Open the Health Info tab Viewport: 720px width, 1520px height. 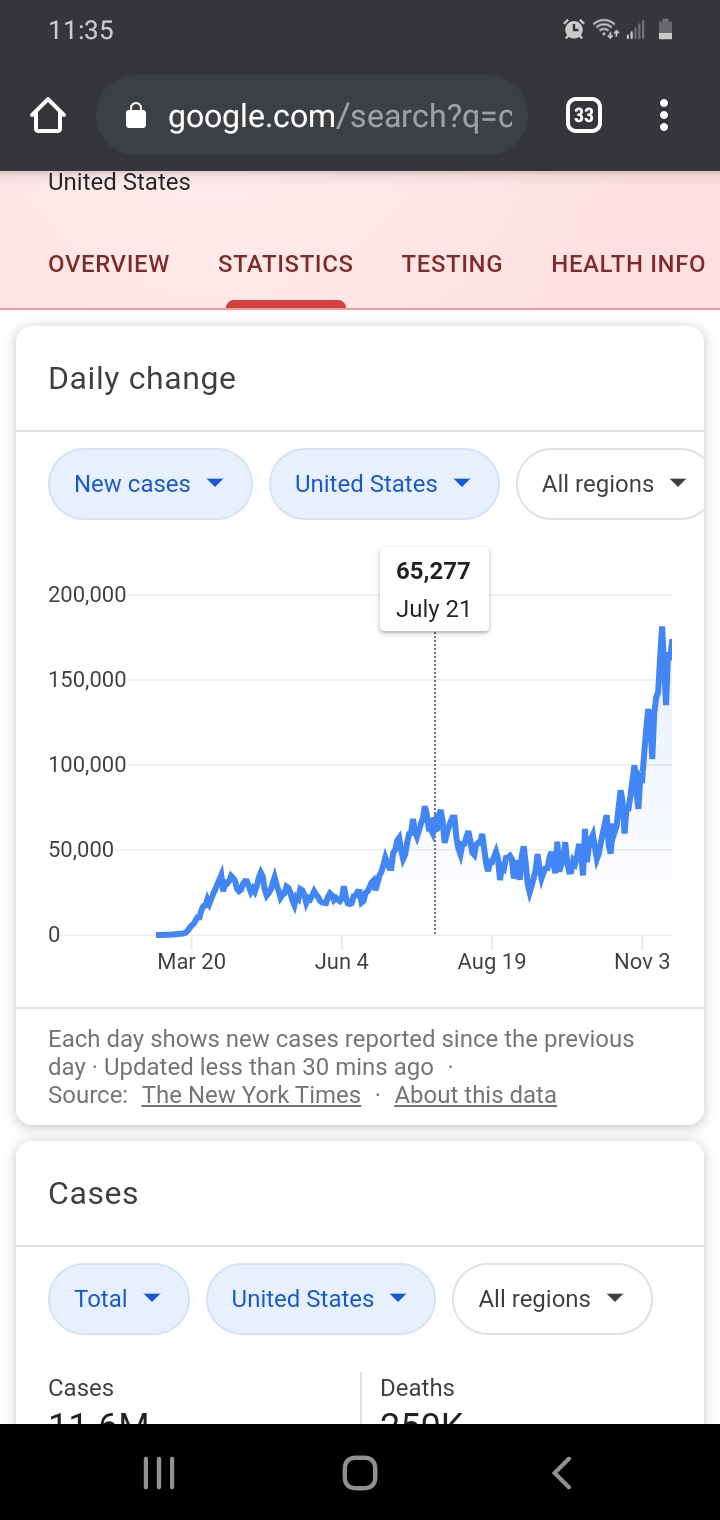628,264
